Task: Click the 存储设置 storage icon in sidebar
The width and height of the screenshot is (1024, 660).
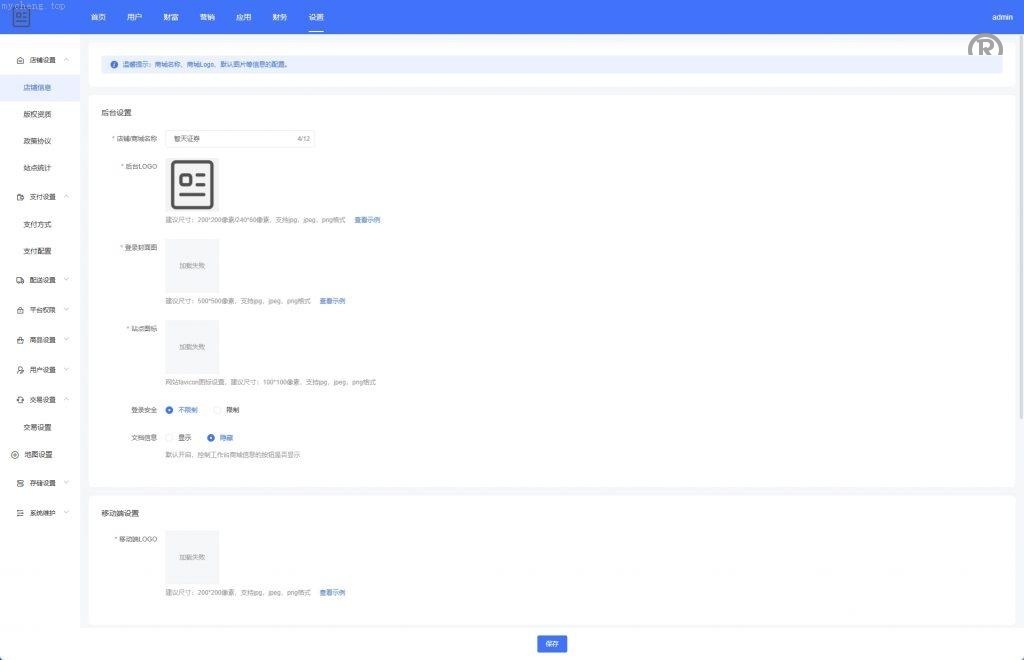Action: (x=20, y=483)
